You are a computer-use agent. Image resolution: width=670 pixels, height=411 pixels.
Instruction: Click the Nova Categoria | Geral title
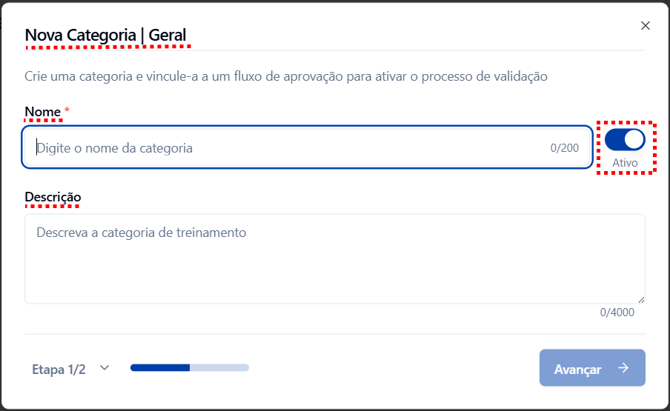click(105, 37)
